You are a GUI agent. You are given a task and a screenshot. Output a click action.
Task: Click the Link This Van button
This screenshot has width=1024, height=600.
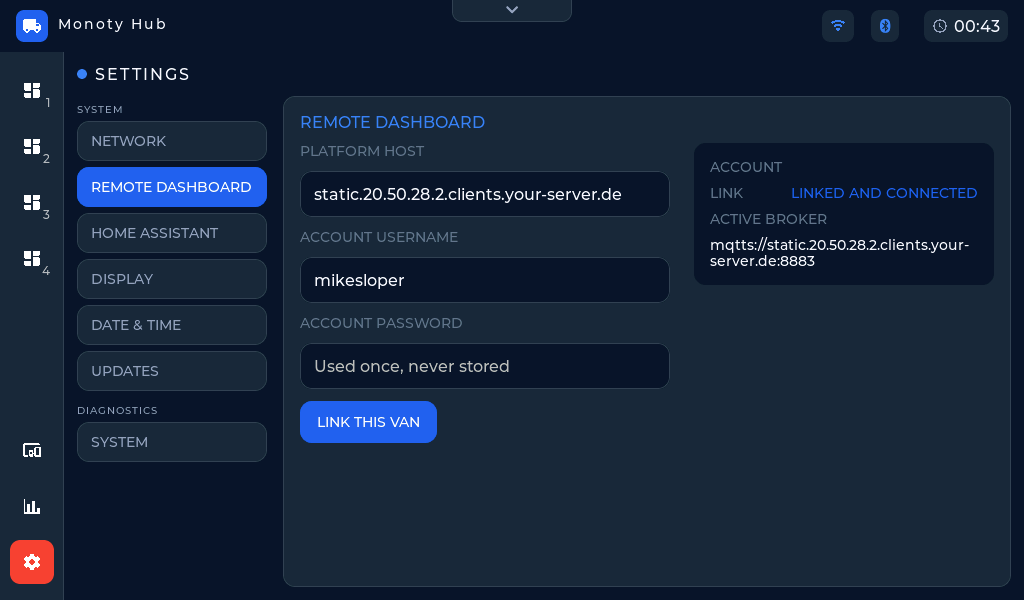[x=368, y=422]
